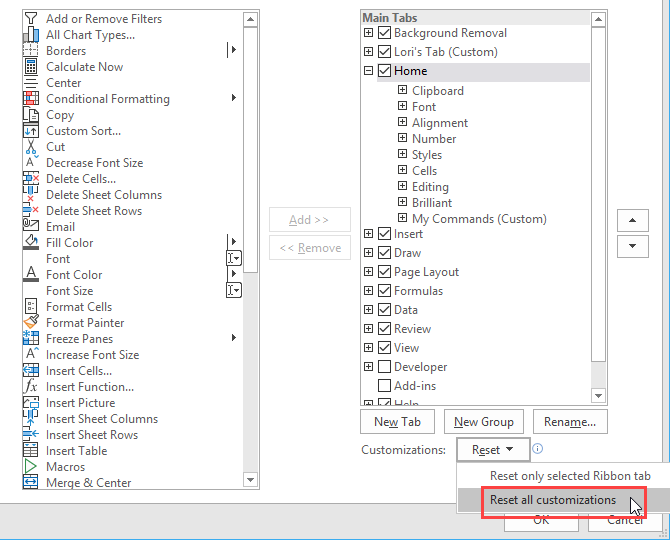670x540 pixels.
Task: Choose the Calculate Now calculator icon
Action: click(31, 67)
